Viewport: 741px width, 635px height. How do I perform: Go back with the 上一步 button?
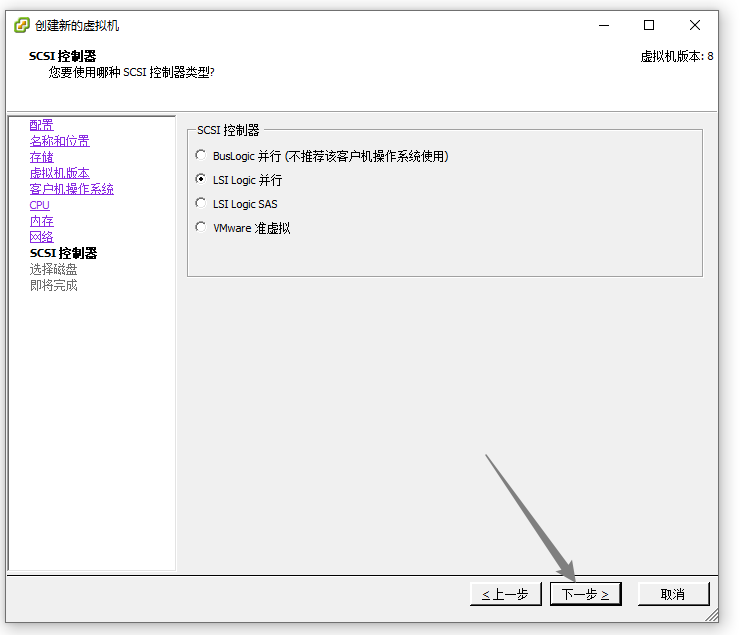506,594
